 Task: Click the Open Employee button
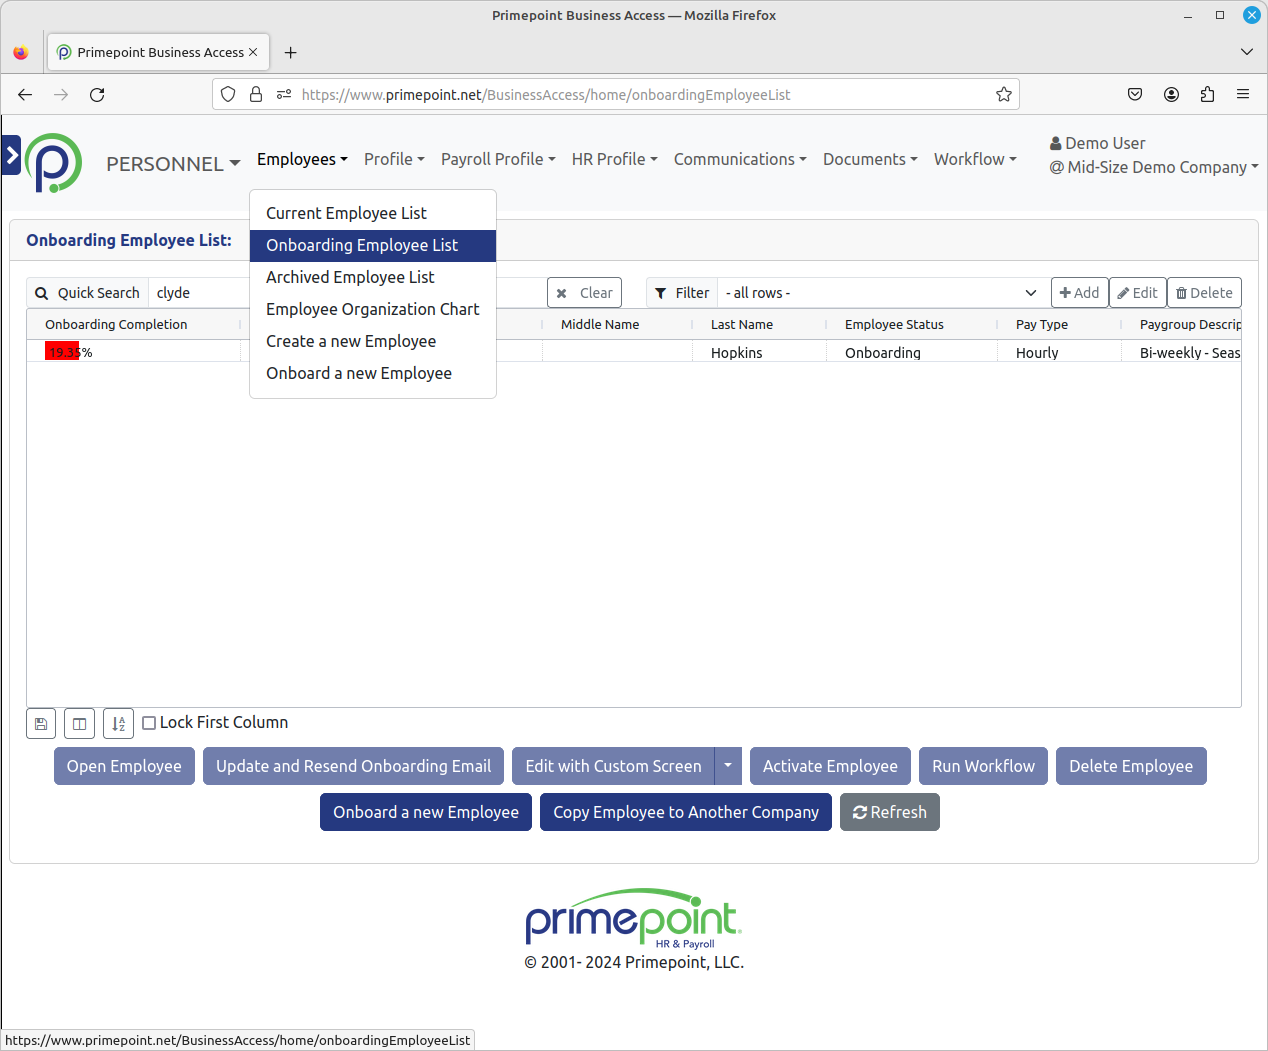pyautogui.click(x=124, y=766)
